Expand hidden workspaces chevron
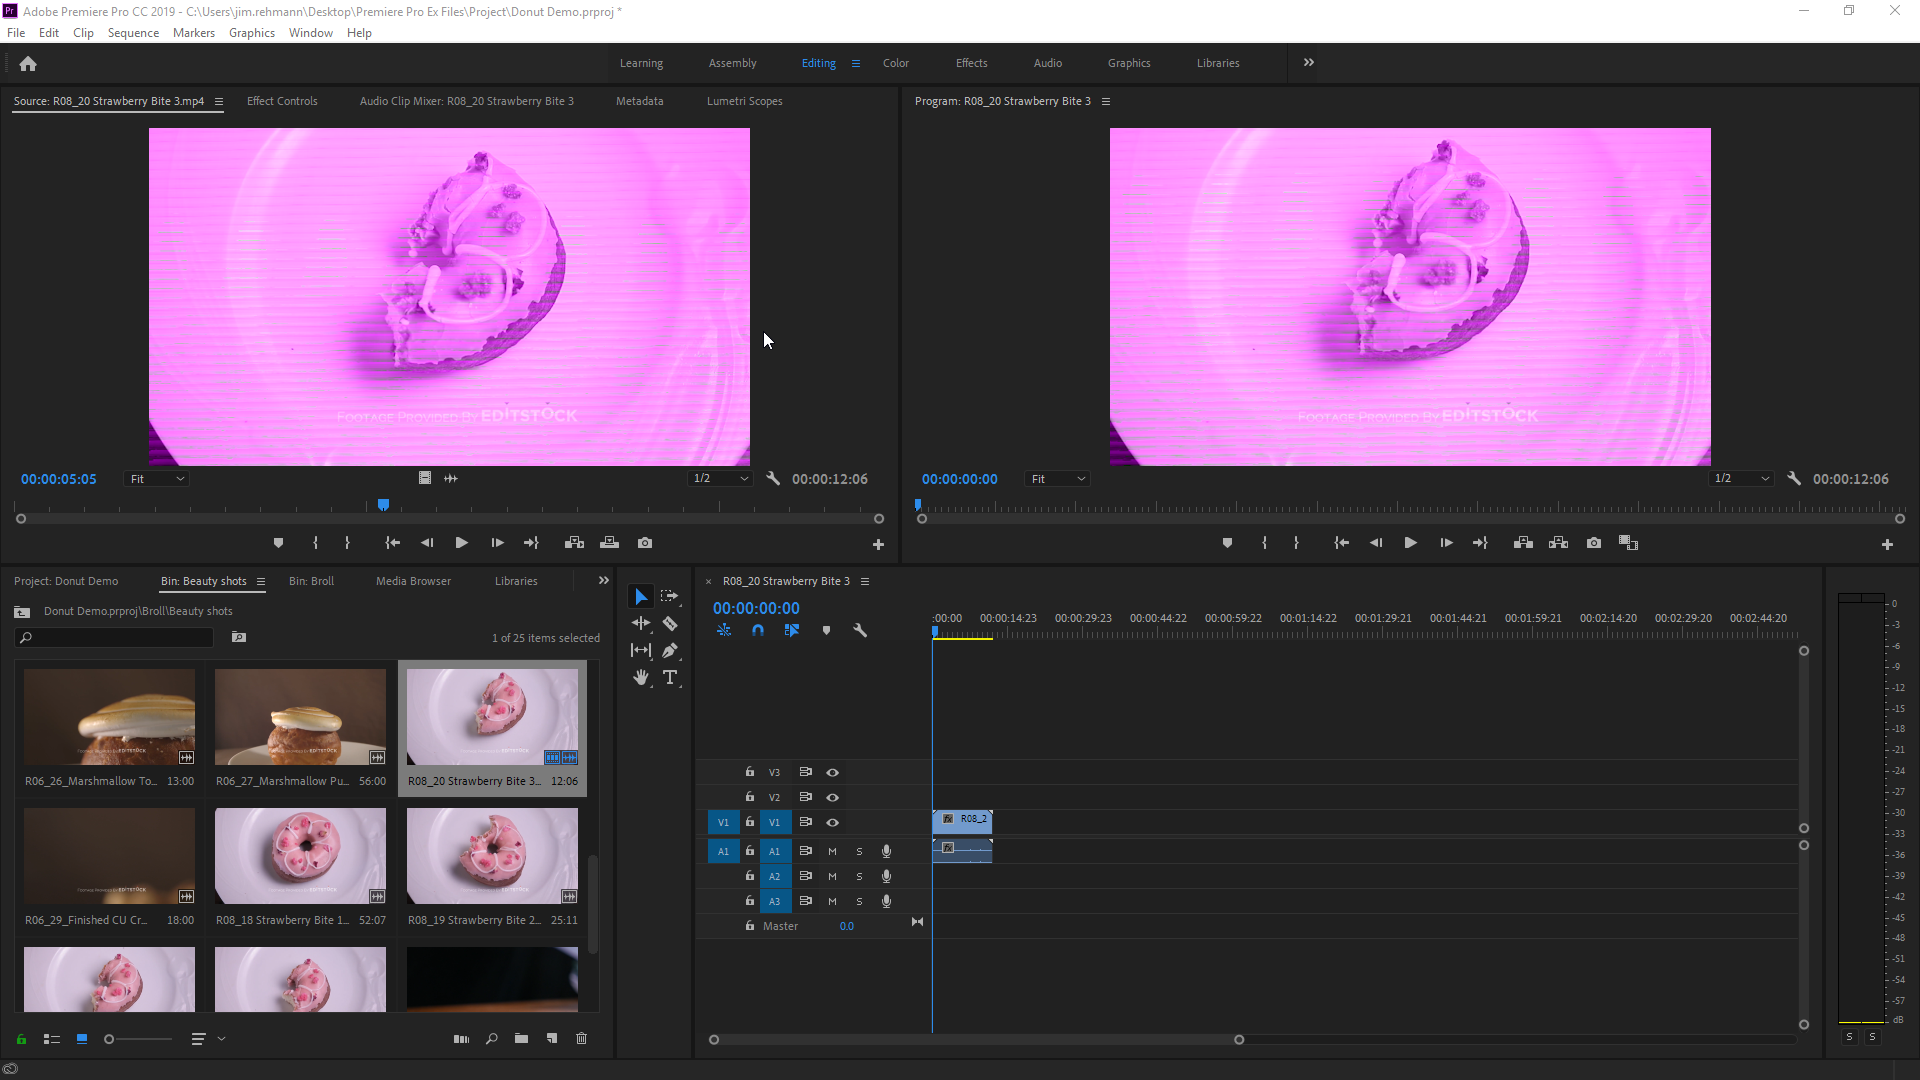The height and width of the screenshot is (1080, 1920). 1308,63
